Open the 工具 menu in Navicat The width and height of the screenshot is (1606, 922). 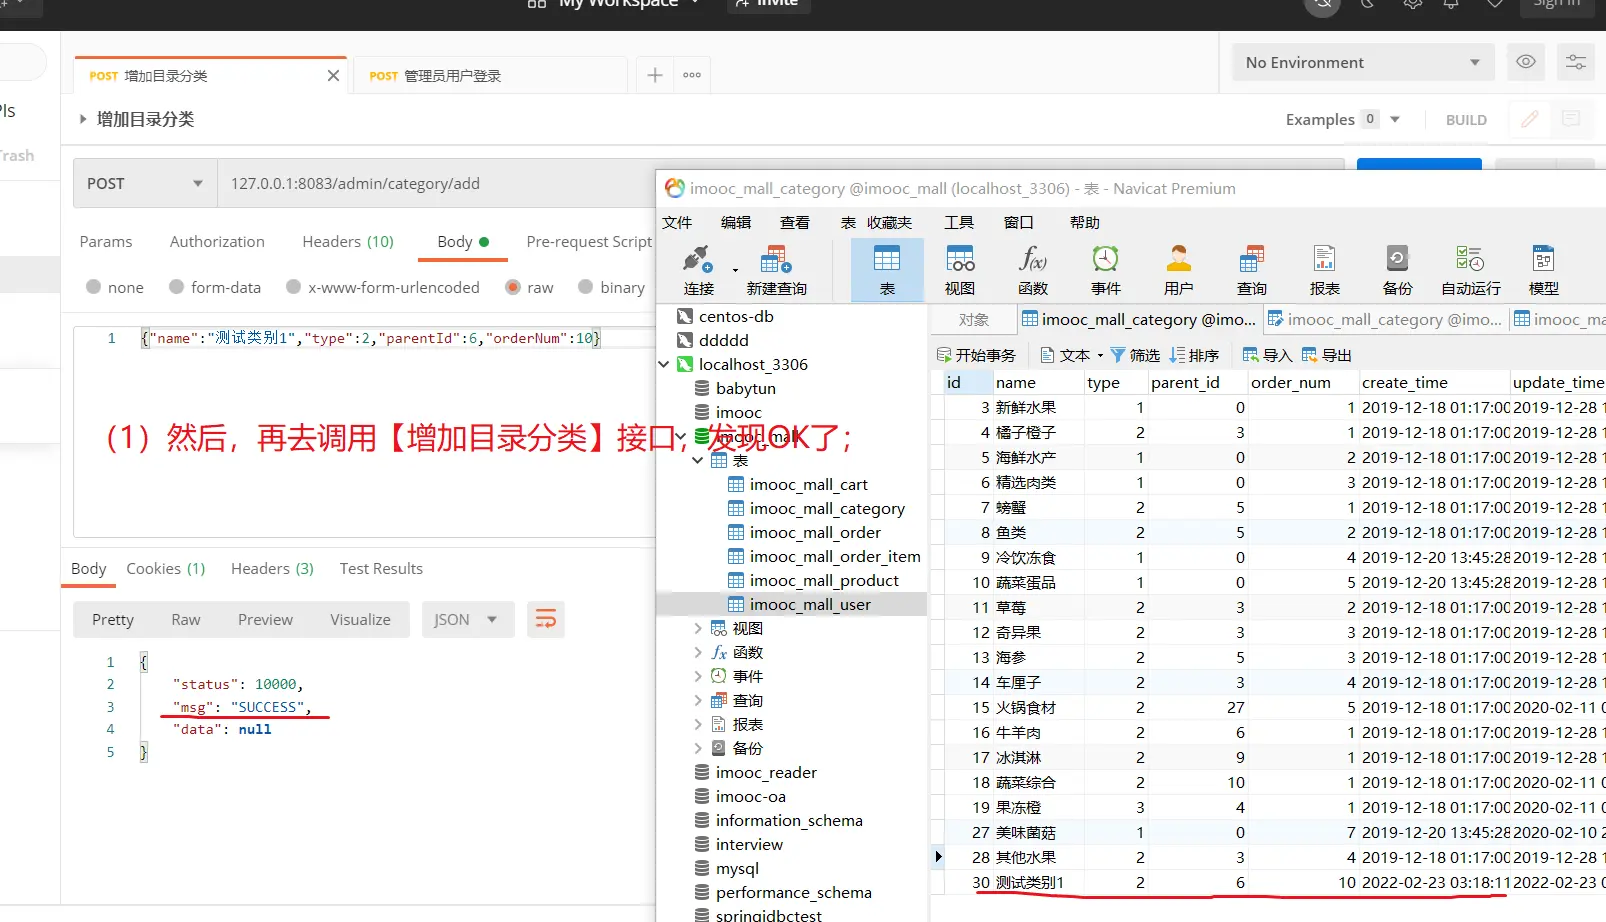959,223
